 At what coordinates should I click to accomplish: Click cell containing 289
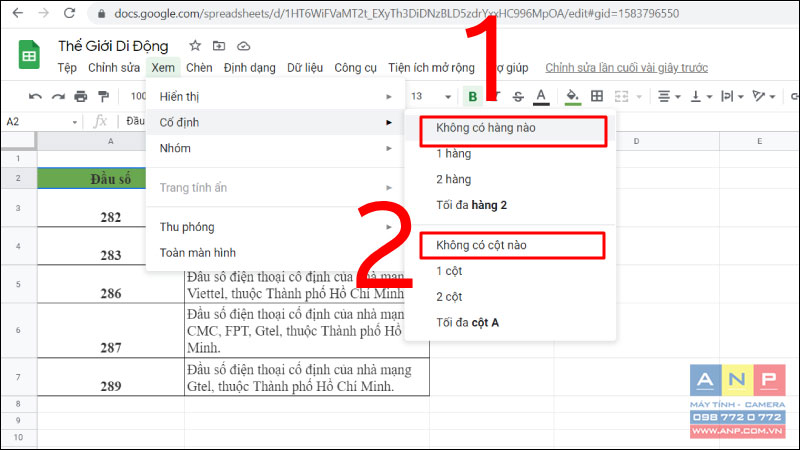(x=111, y=377)
